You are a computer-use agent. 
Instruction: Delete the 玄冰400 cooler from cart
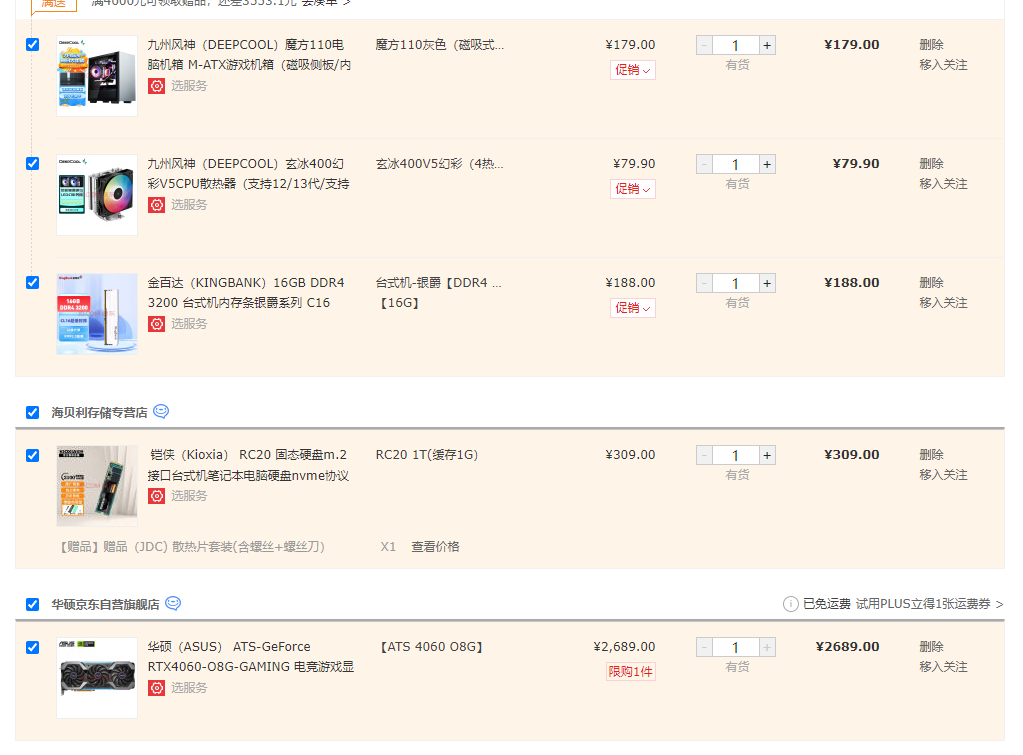(931, 163)
